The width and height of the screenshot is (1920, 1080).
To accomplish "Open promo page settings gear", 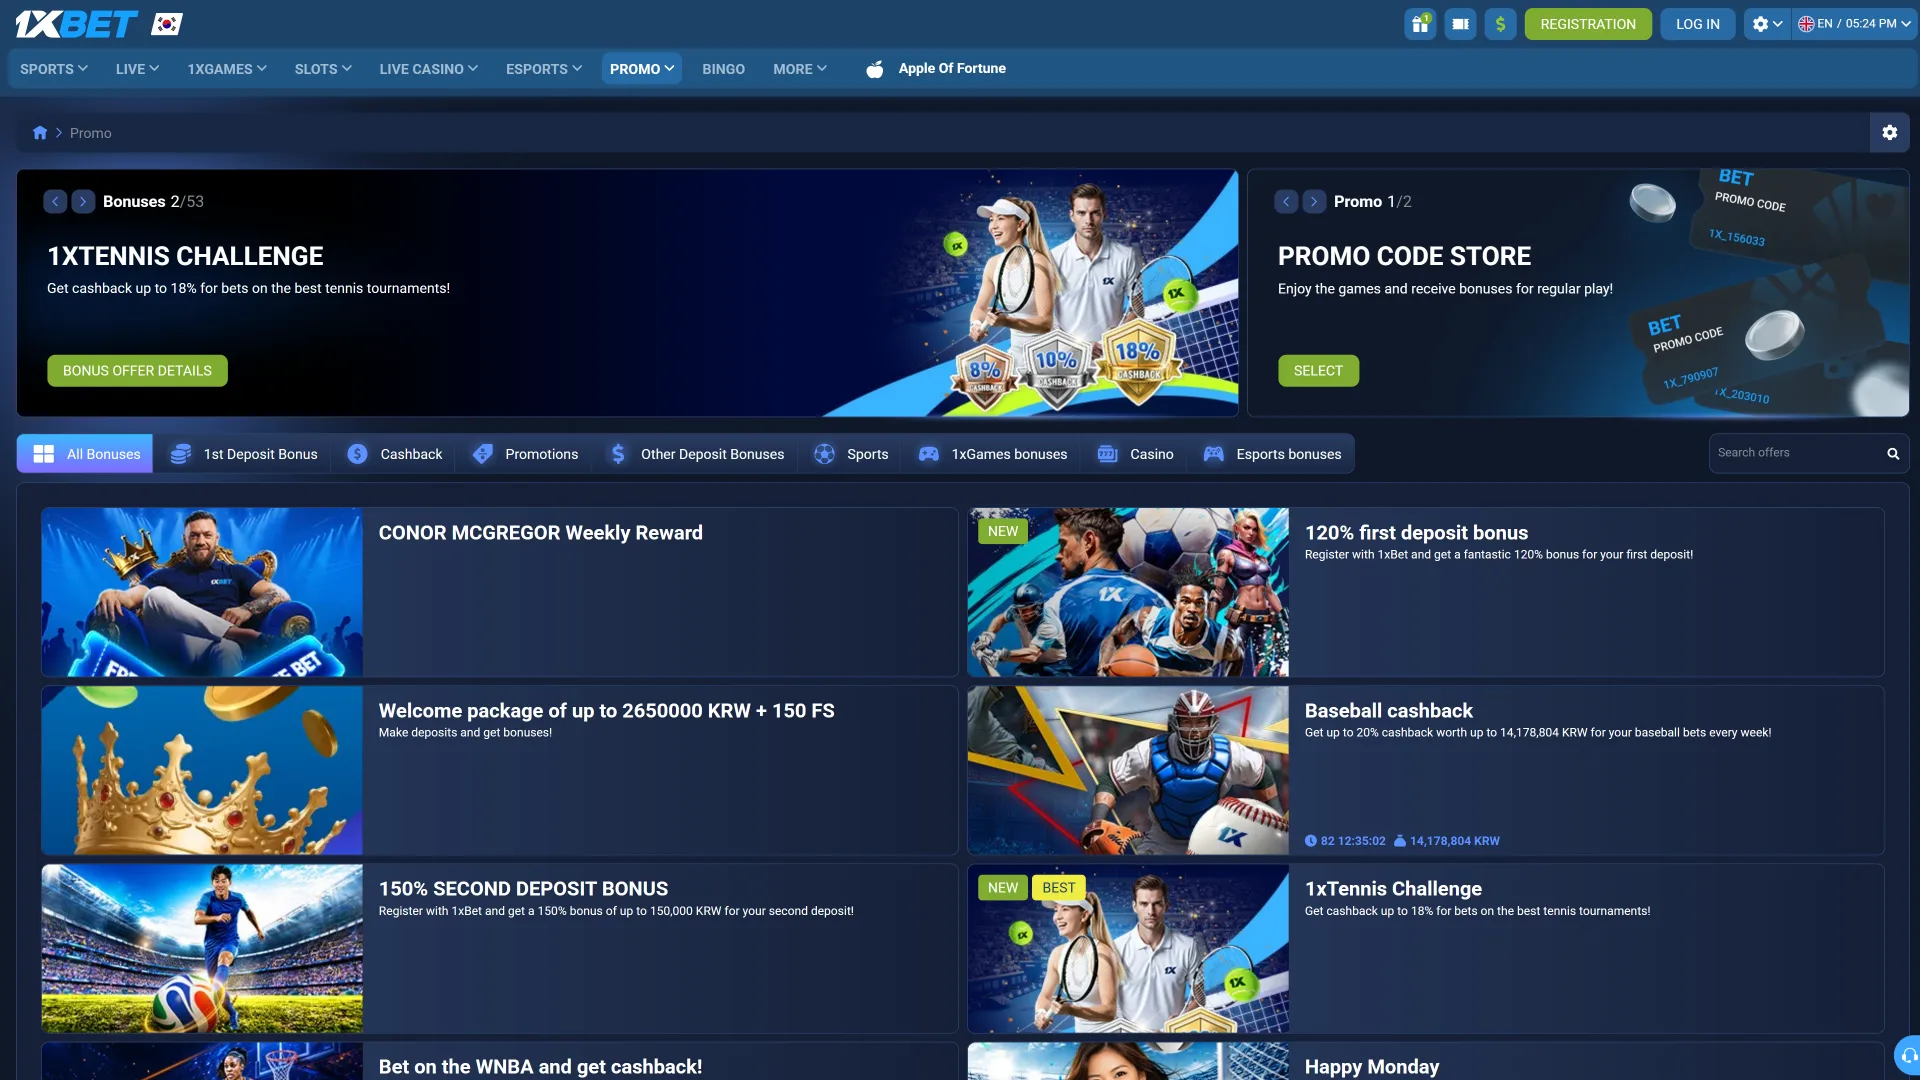I will coord(1889,132).
